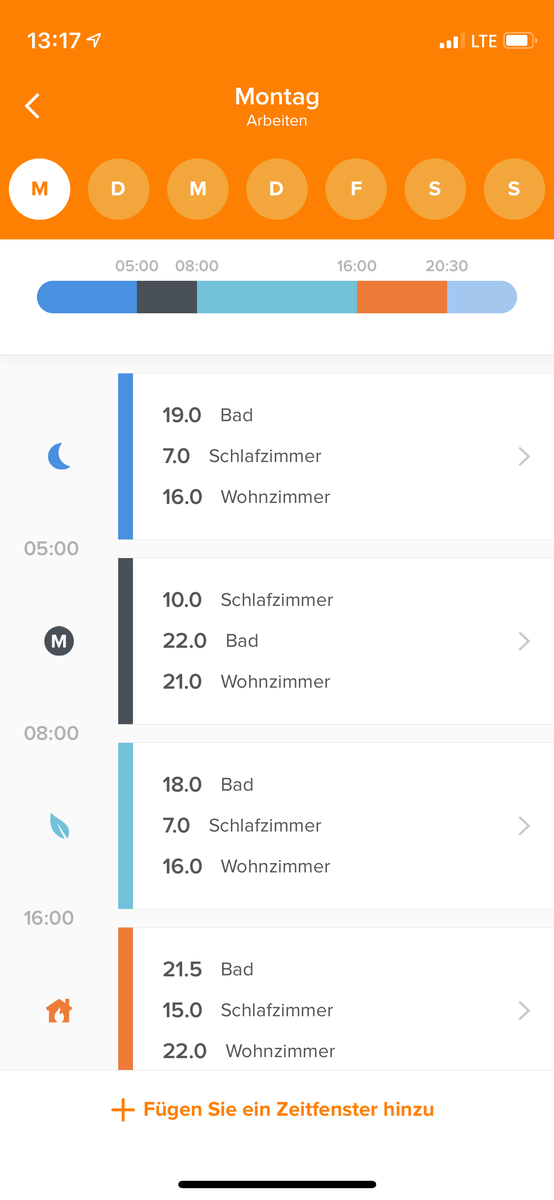Switch to the second M (Mittwoch) day
Screen dimensions: 554x1200
198,189
